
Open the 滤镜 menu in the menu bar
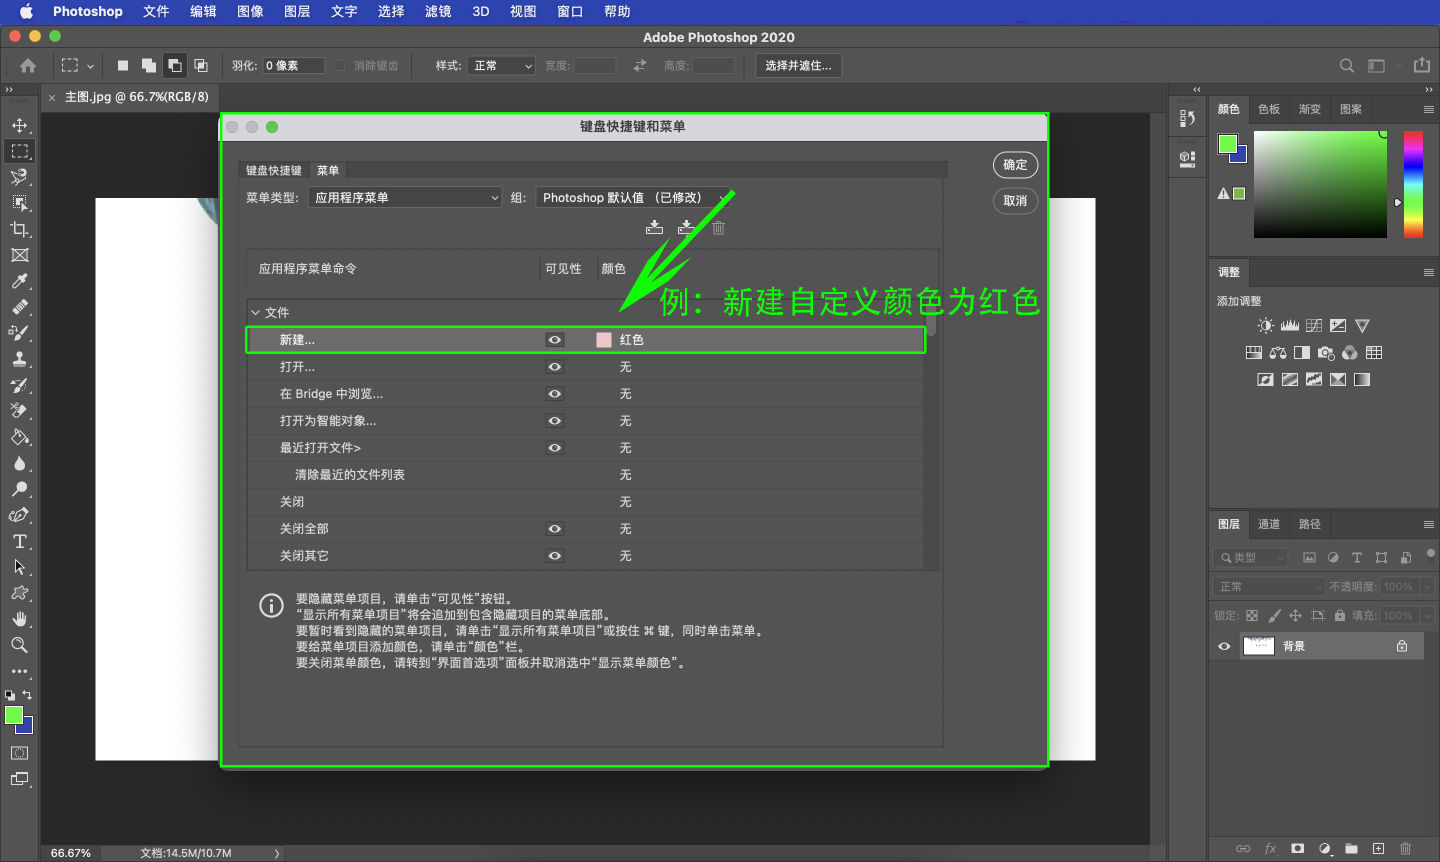click(437, 12)
